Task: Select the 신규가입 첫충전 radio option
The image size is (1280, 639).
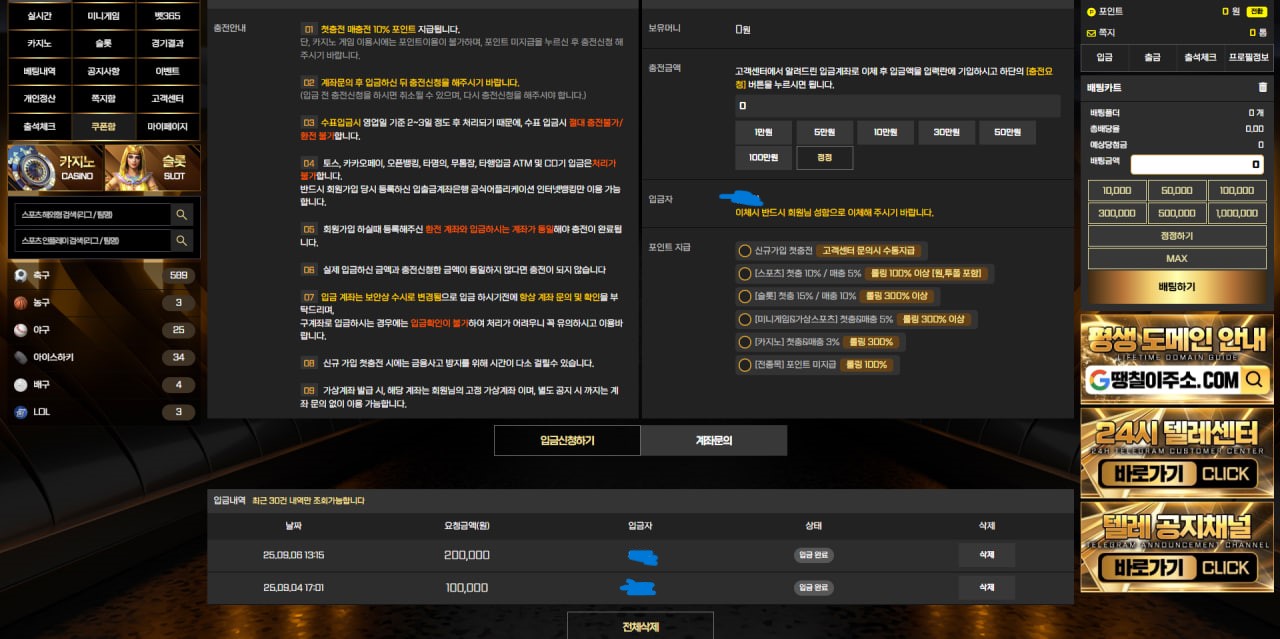Action: (x=744, y=250)
